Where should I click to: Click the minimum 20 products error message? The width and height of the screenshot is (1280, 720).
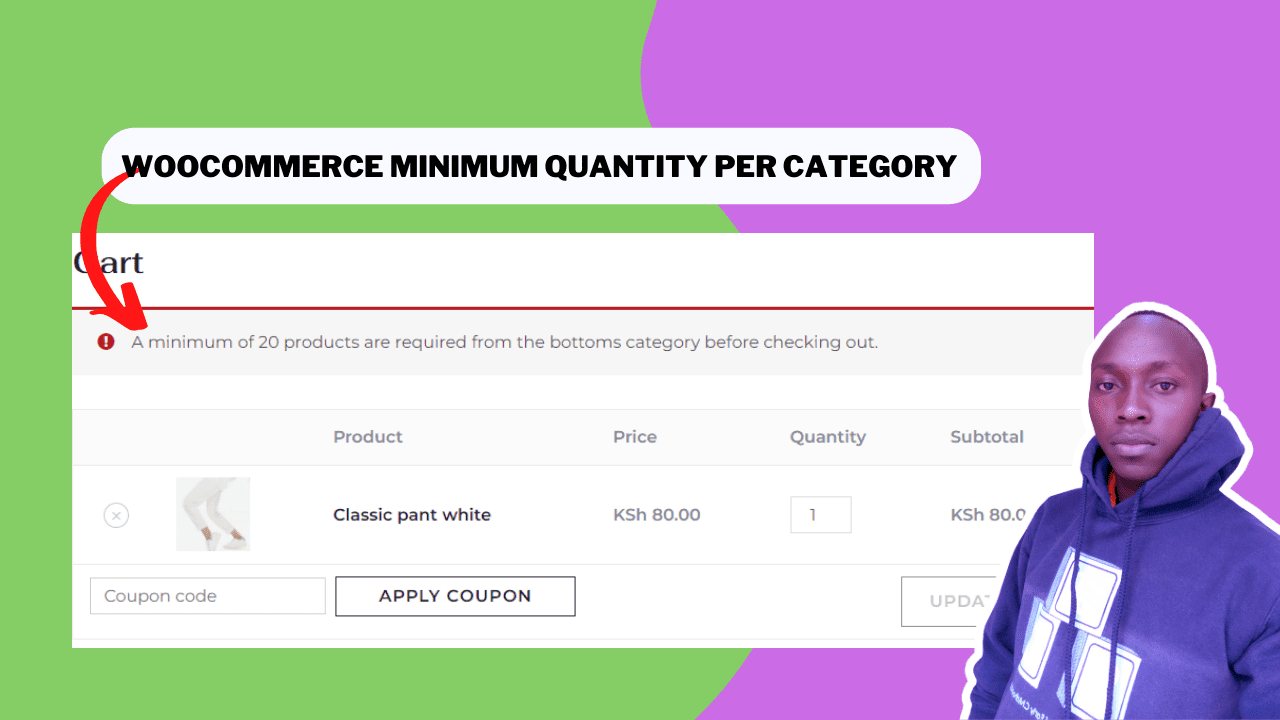point(505,342)
